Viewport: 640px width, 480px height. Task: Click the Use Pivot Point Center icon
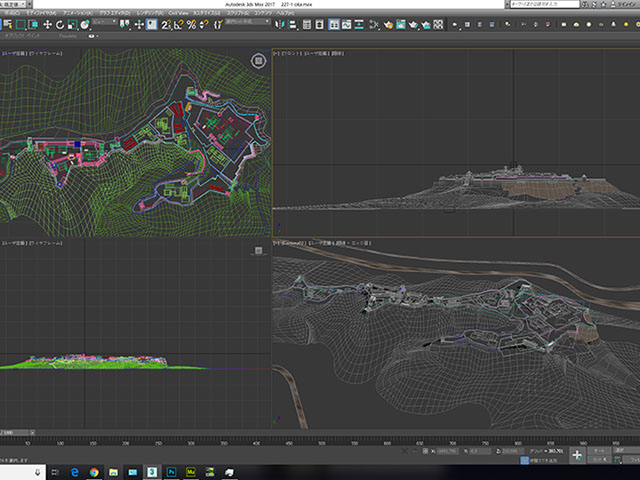pyautogui.click(x=124, y=25)
